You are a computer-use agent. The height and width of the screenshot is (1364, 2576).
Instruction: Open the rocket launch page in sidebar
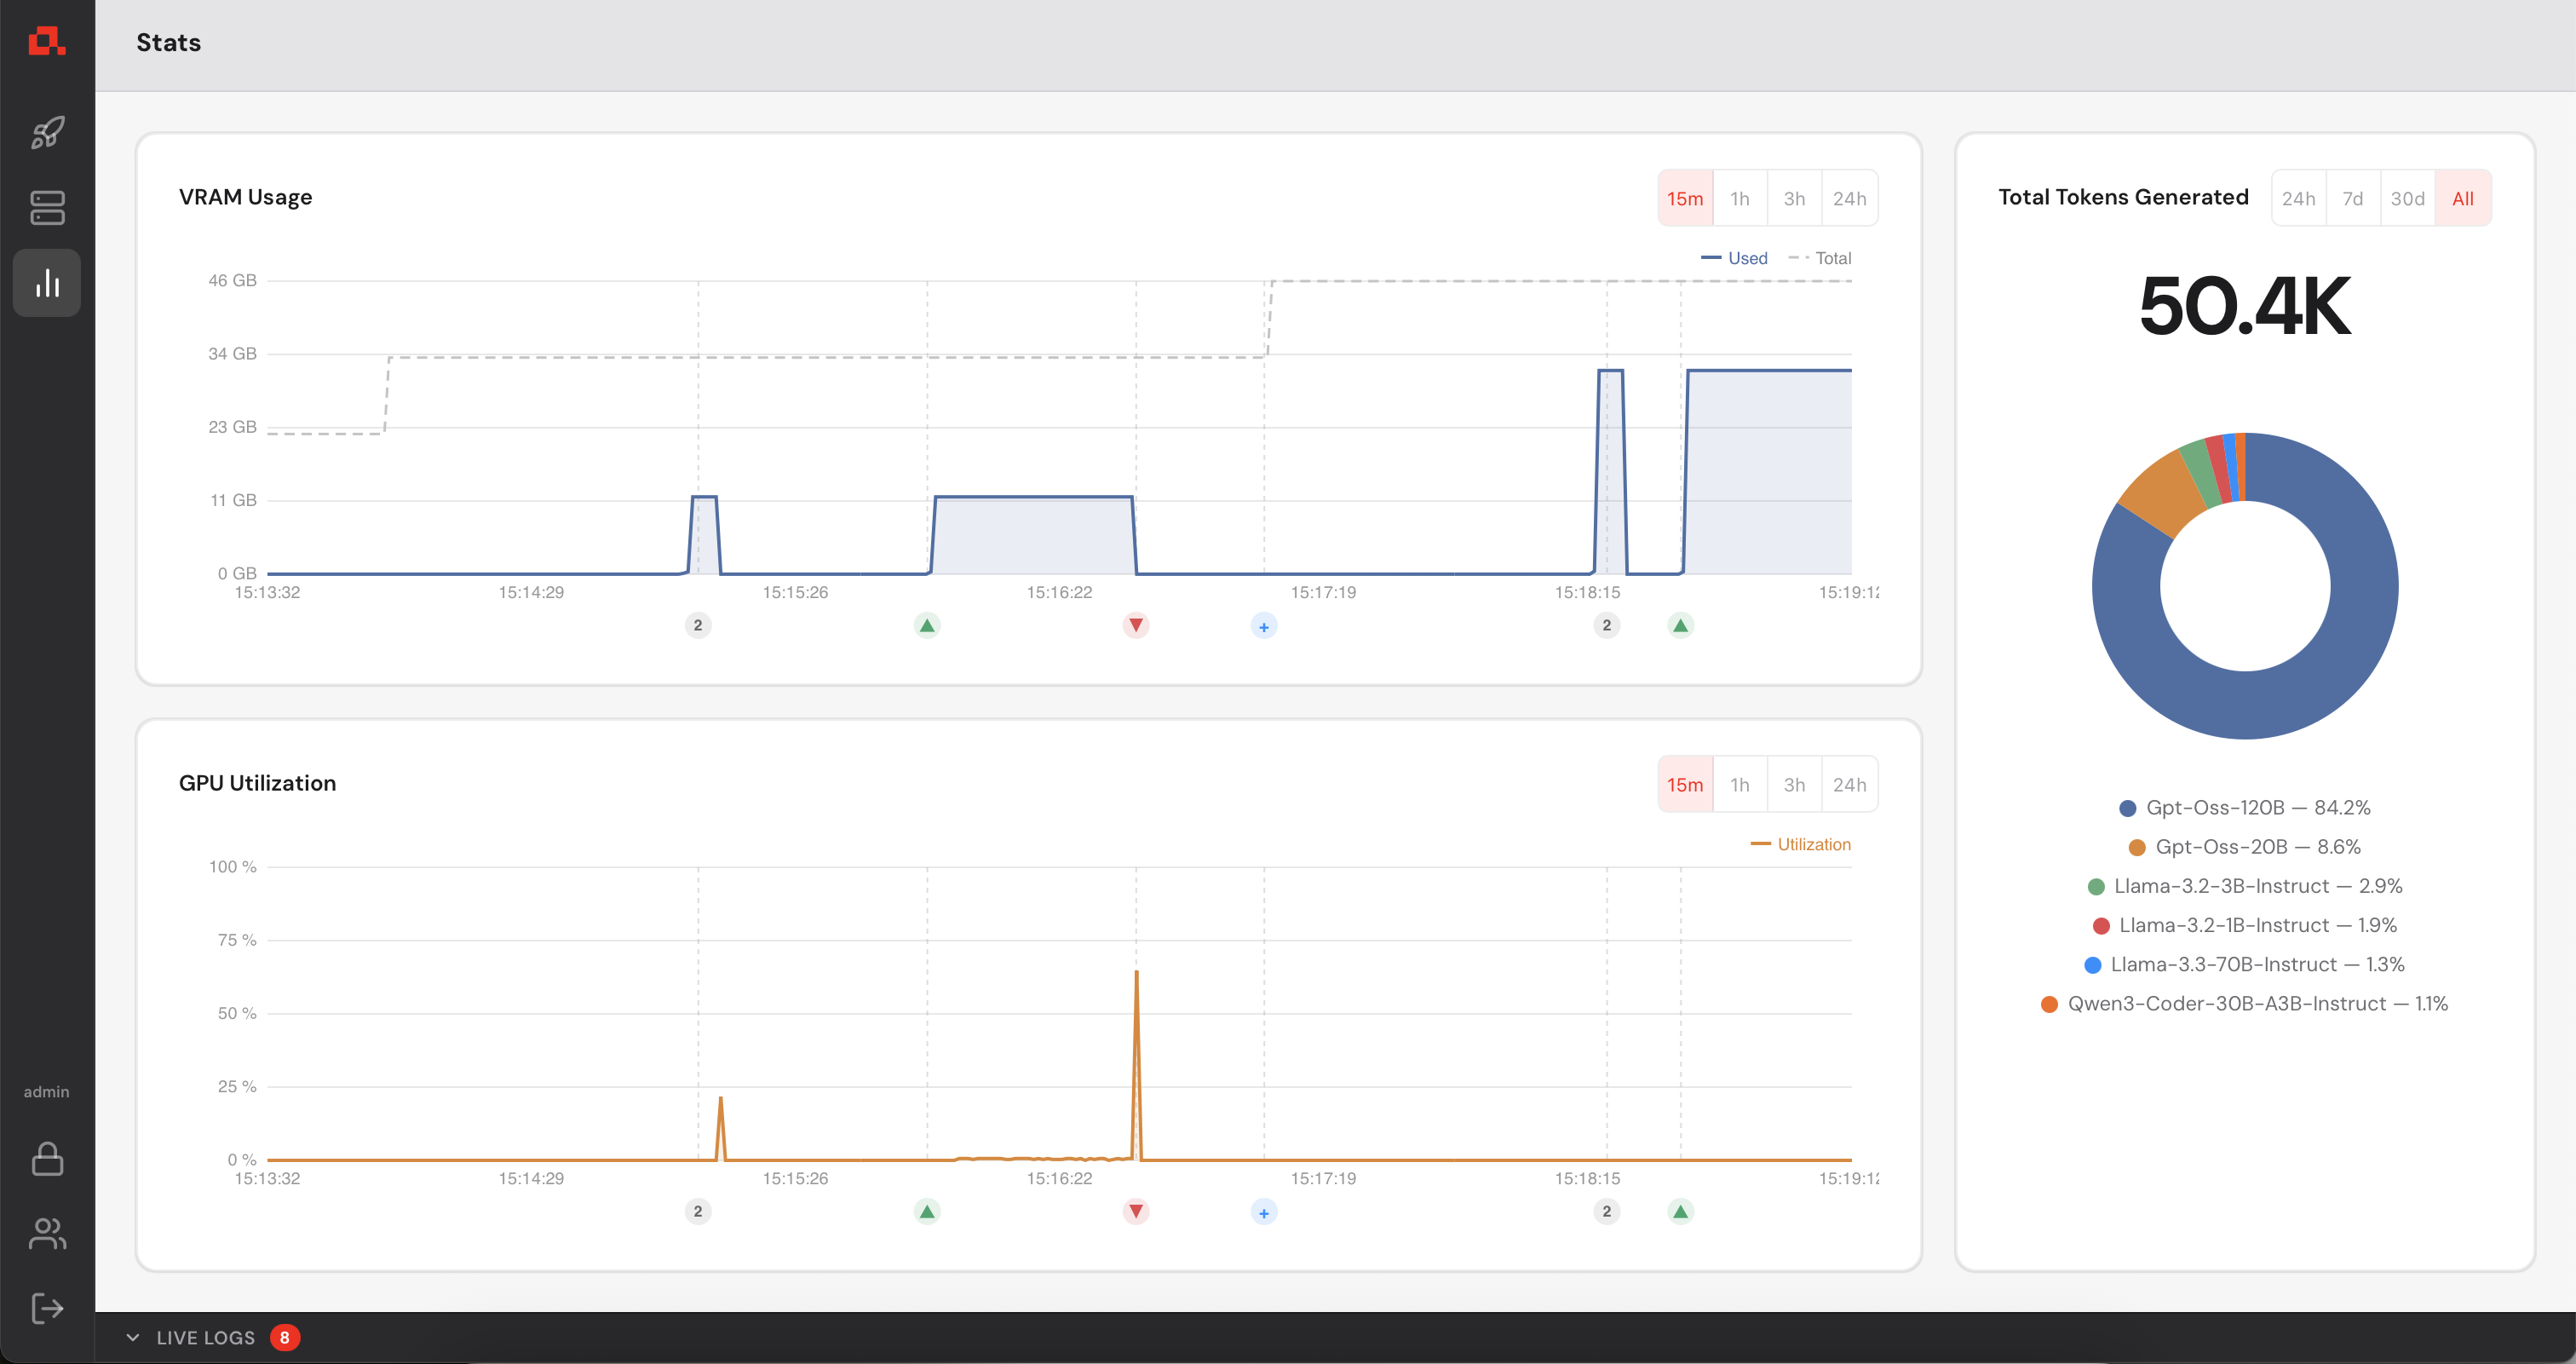pyautogui.click(x=47, y=132)
